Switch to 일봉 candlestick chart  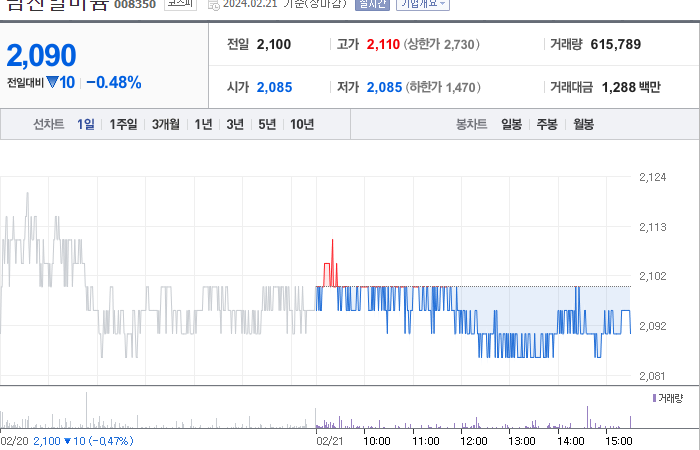click(x=512, y=124)
